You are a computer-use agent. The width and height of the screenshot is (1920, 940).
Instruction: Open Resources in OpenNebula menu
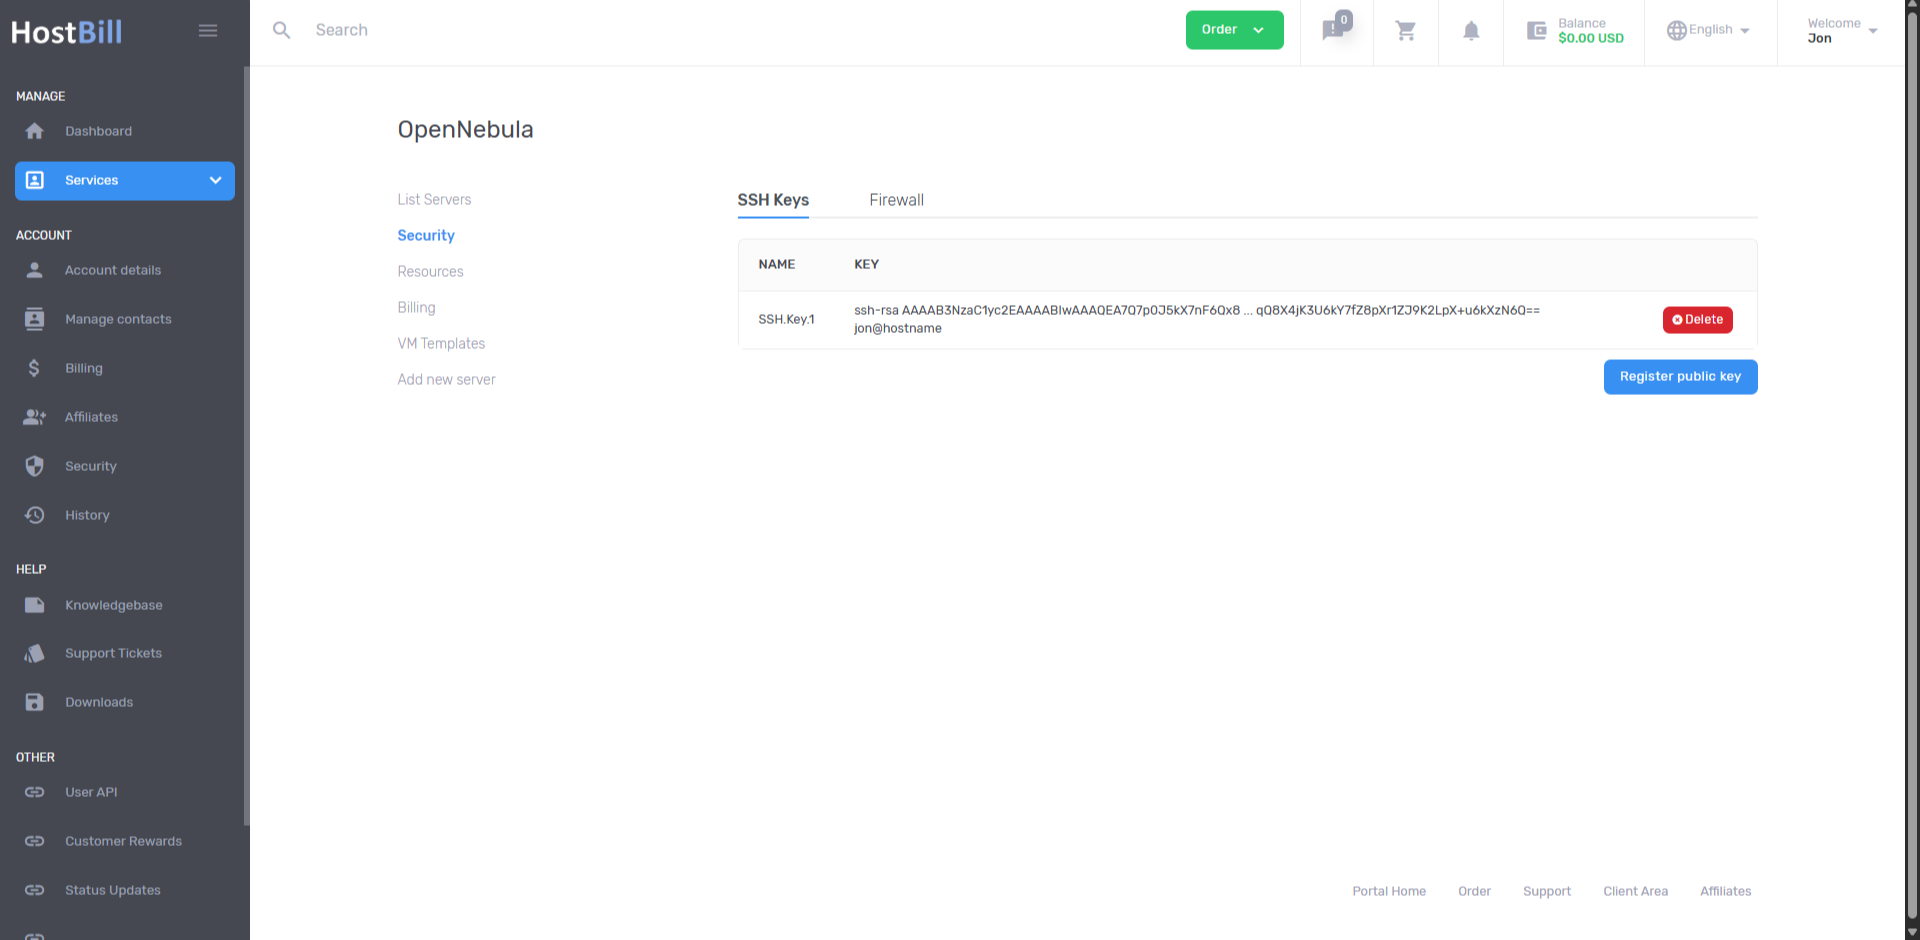[430, 272]
